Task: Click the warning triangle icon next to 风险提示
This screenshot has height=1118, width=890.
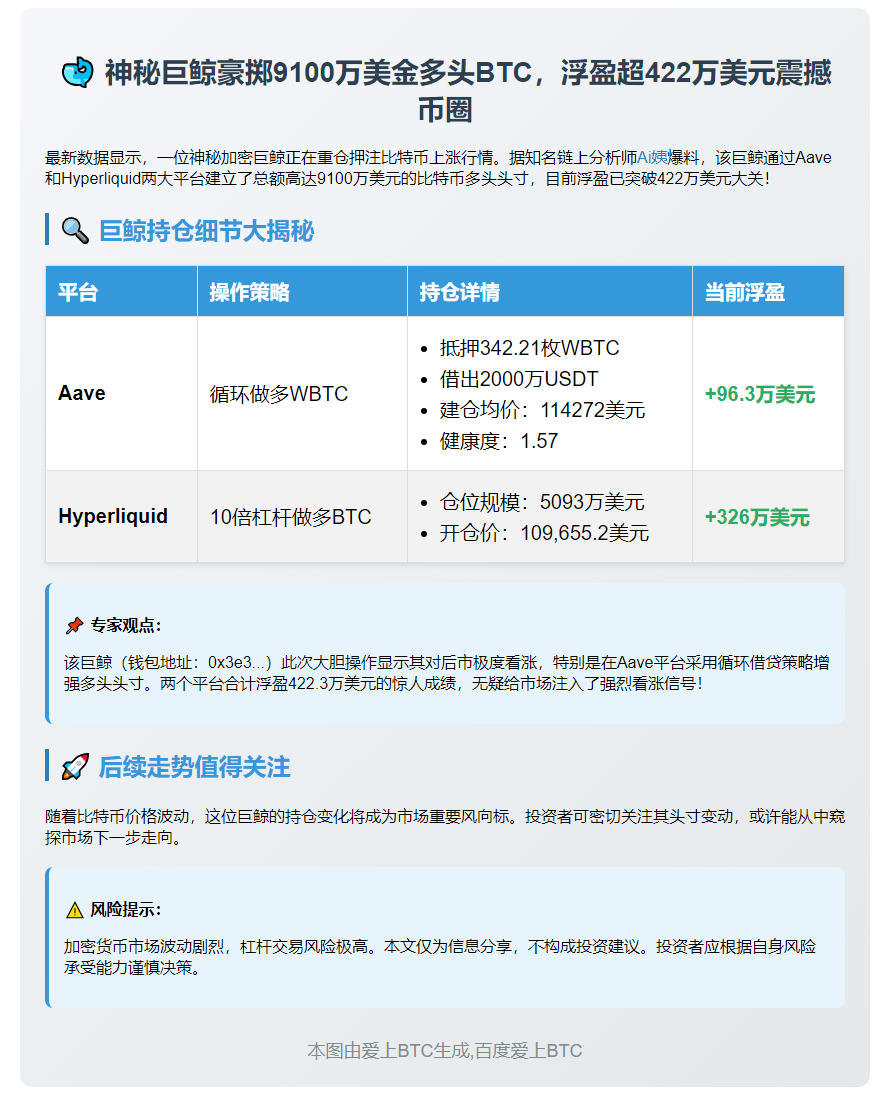Action: click(x=74, y=910)
